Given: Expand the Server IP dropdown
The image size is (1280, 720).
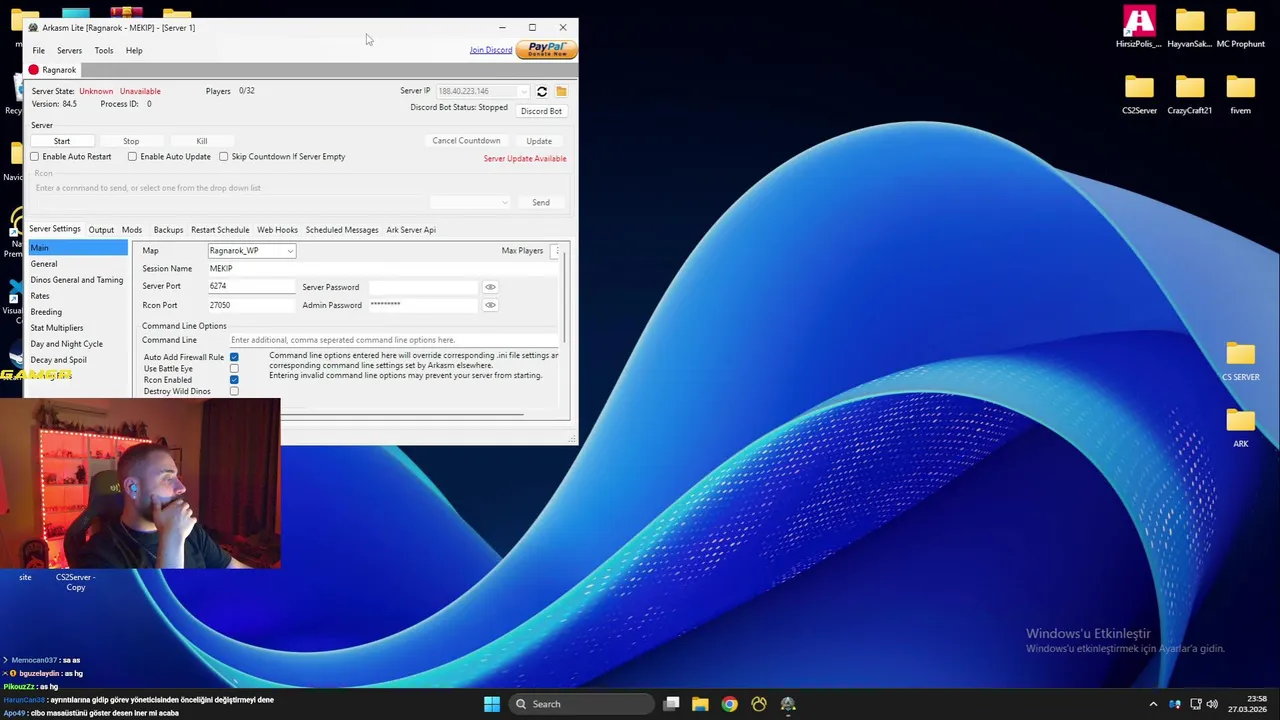Looking at the screenshot, I should tap(523, 91).
